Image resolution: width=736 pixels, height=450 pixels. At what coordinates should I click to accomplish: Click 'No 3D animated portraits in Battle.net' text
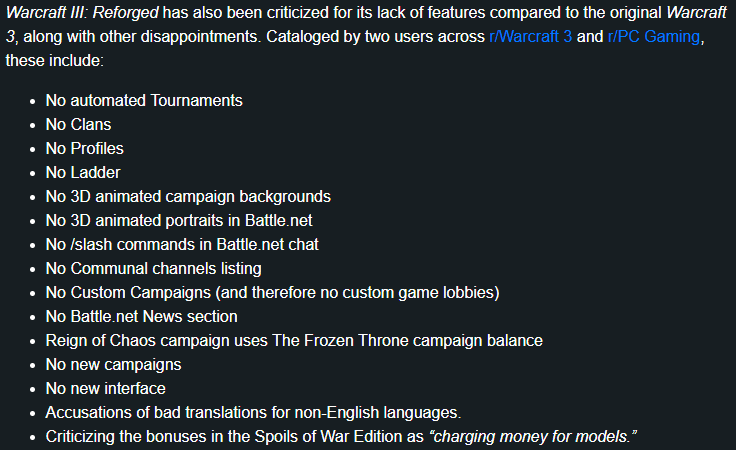click(x=179, y=220)
